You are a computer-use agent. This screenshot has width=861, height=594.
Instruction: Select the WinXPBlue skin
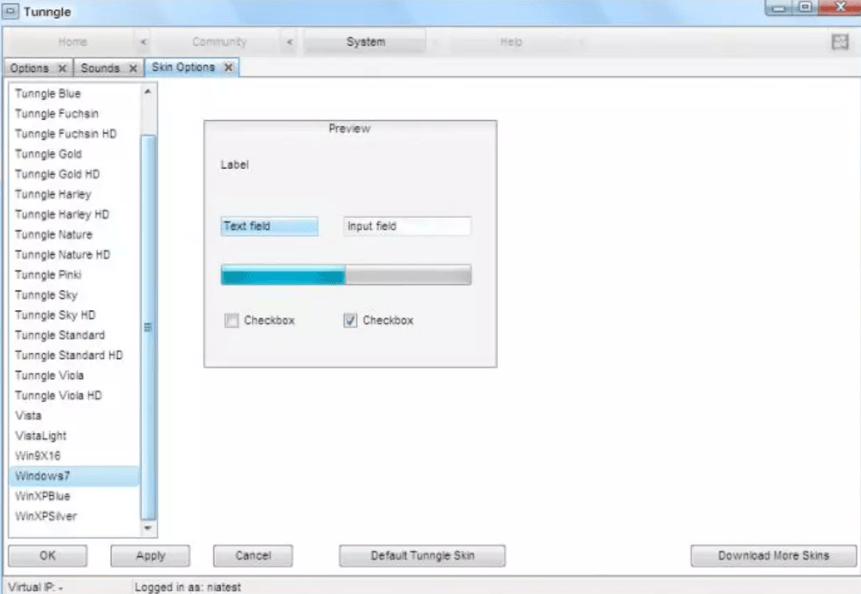click(x=75, y=496)
